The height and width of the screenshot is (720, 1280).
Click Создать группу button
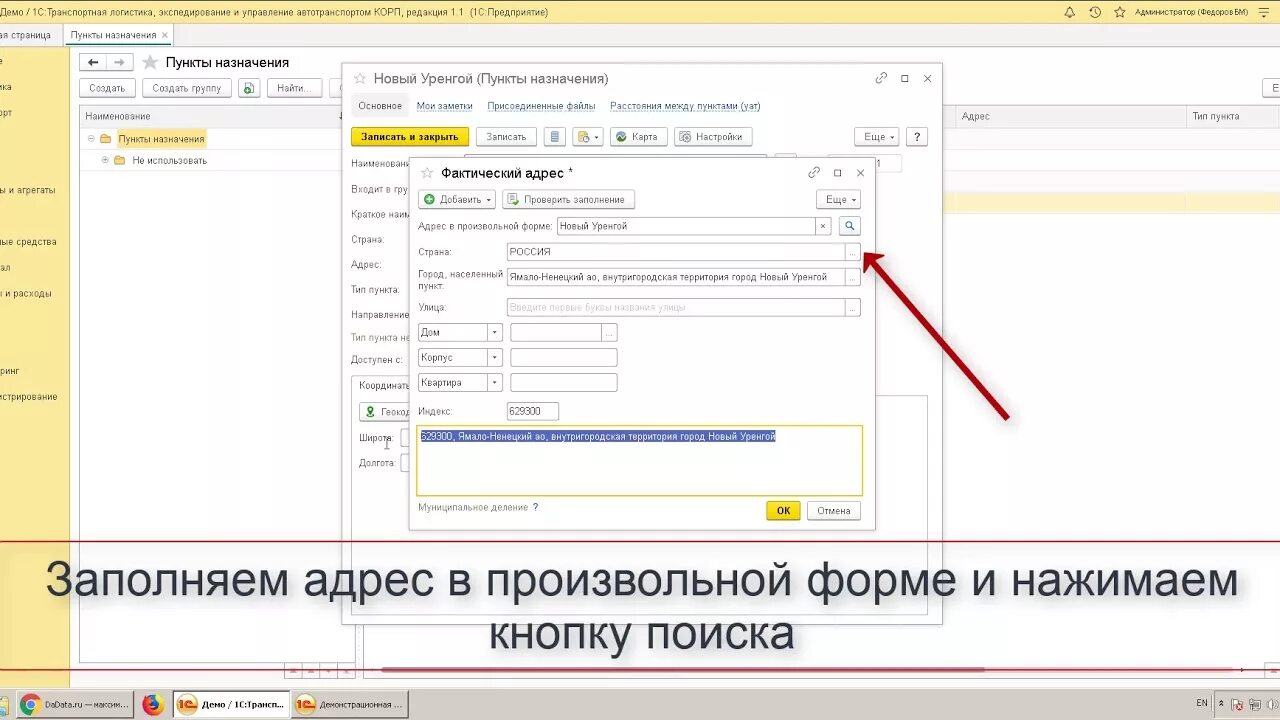pyautogui.click(x=187, y=88)
